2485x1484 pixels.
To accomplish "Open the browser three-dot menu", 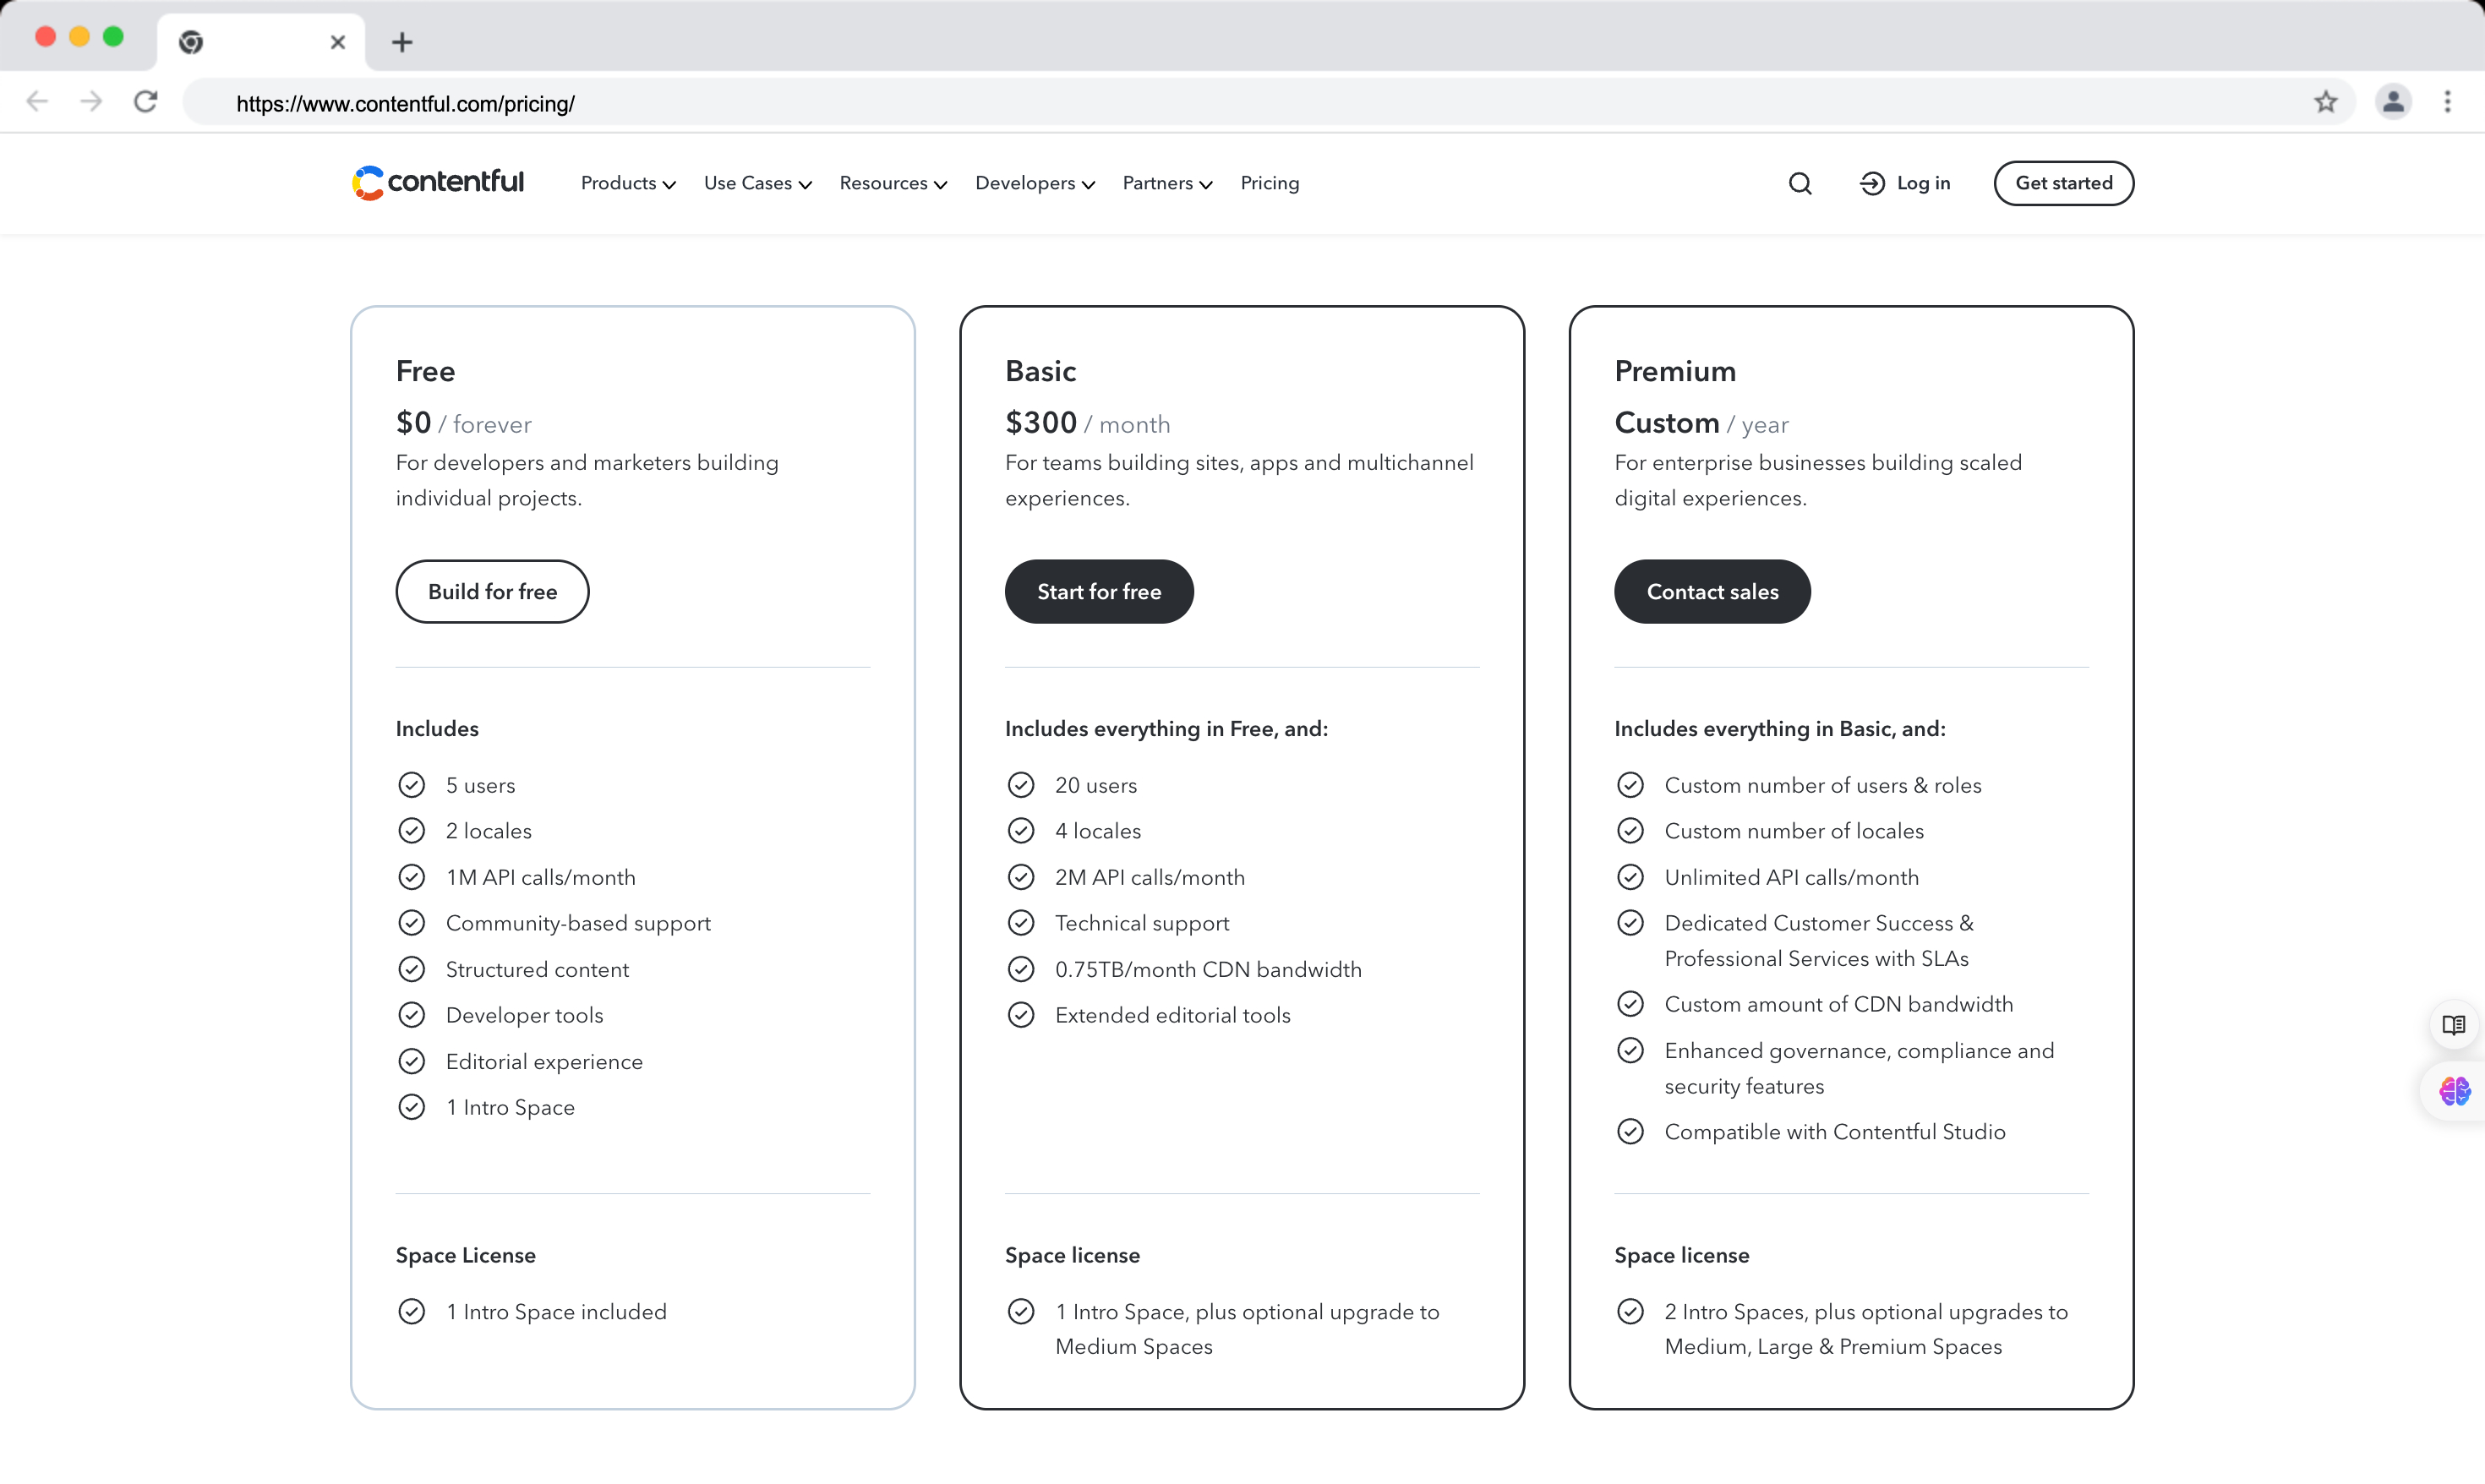I will [x=2447, y=102].
